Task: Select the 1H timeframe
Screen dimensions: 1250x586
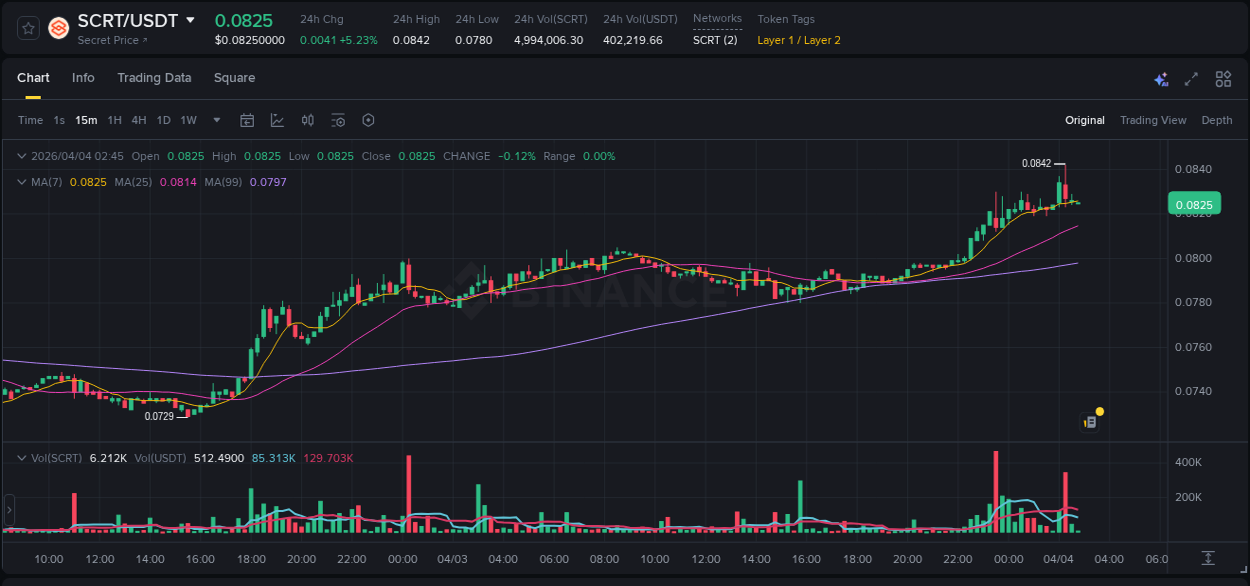Action: [113, 120]
